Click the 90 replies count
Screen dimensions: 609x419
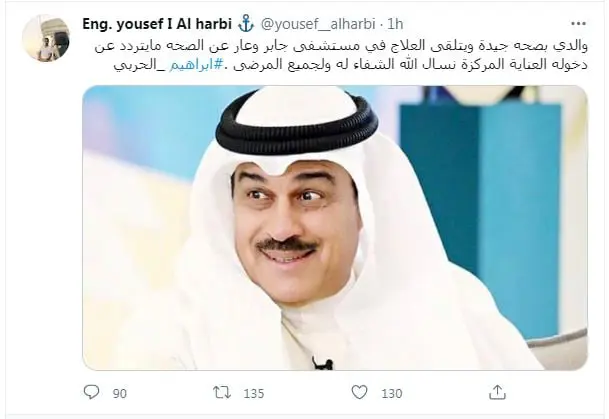coord(120,393)
